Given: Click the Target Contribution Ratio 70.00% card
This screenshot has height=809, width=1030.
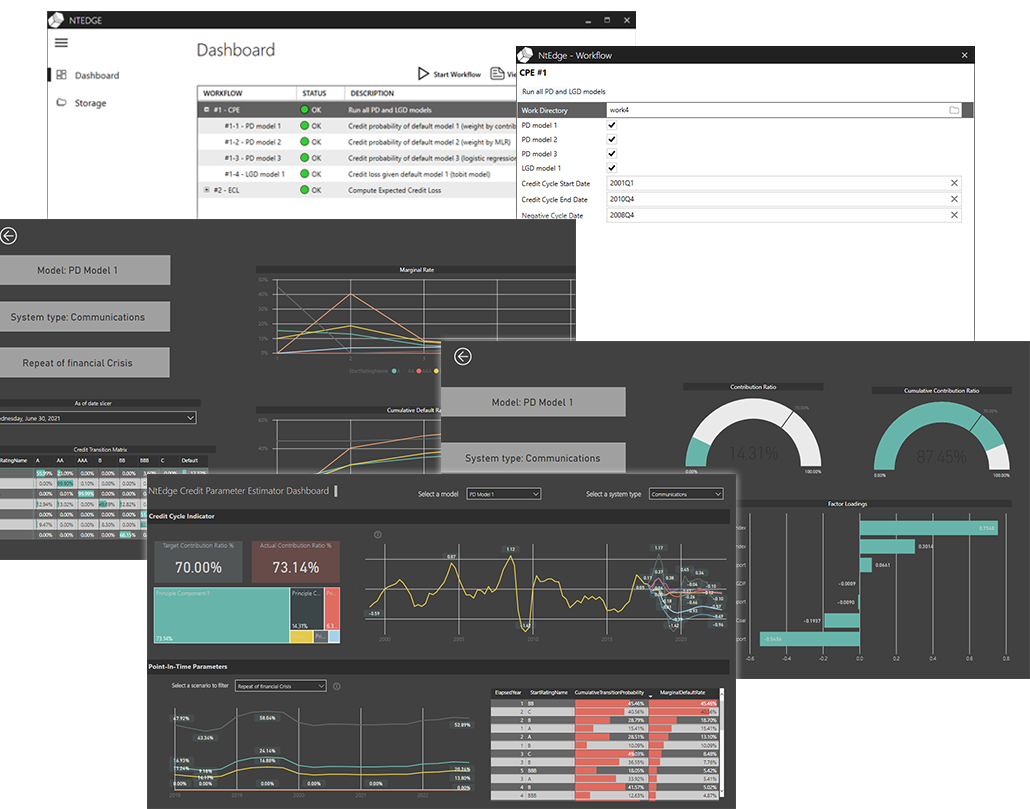Looking at the screenshot, I should click(198, 561).
